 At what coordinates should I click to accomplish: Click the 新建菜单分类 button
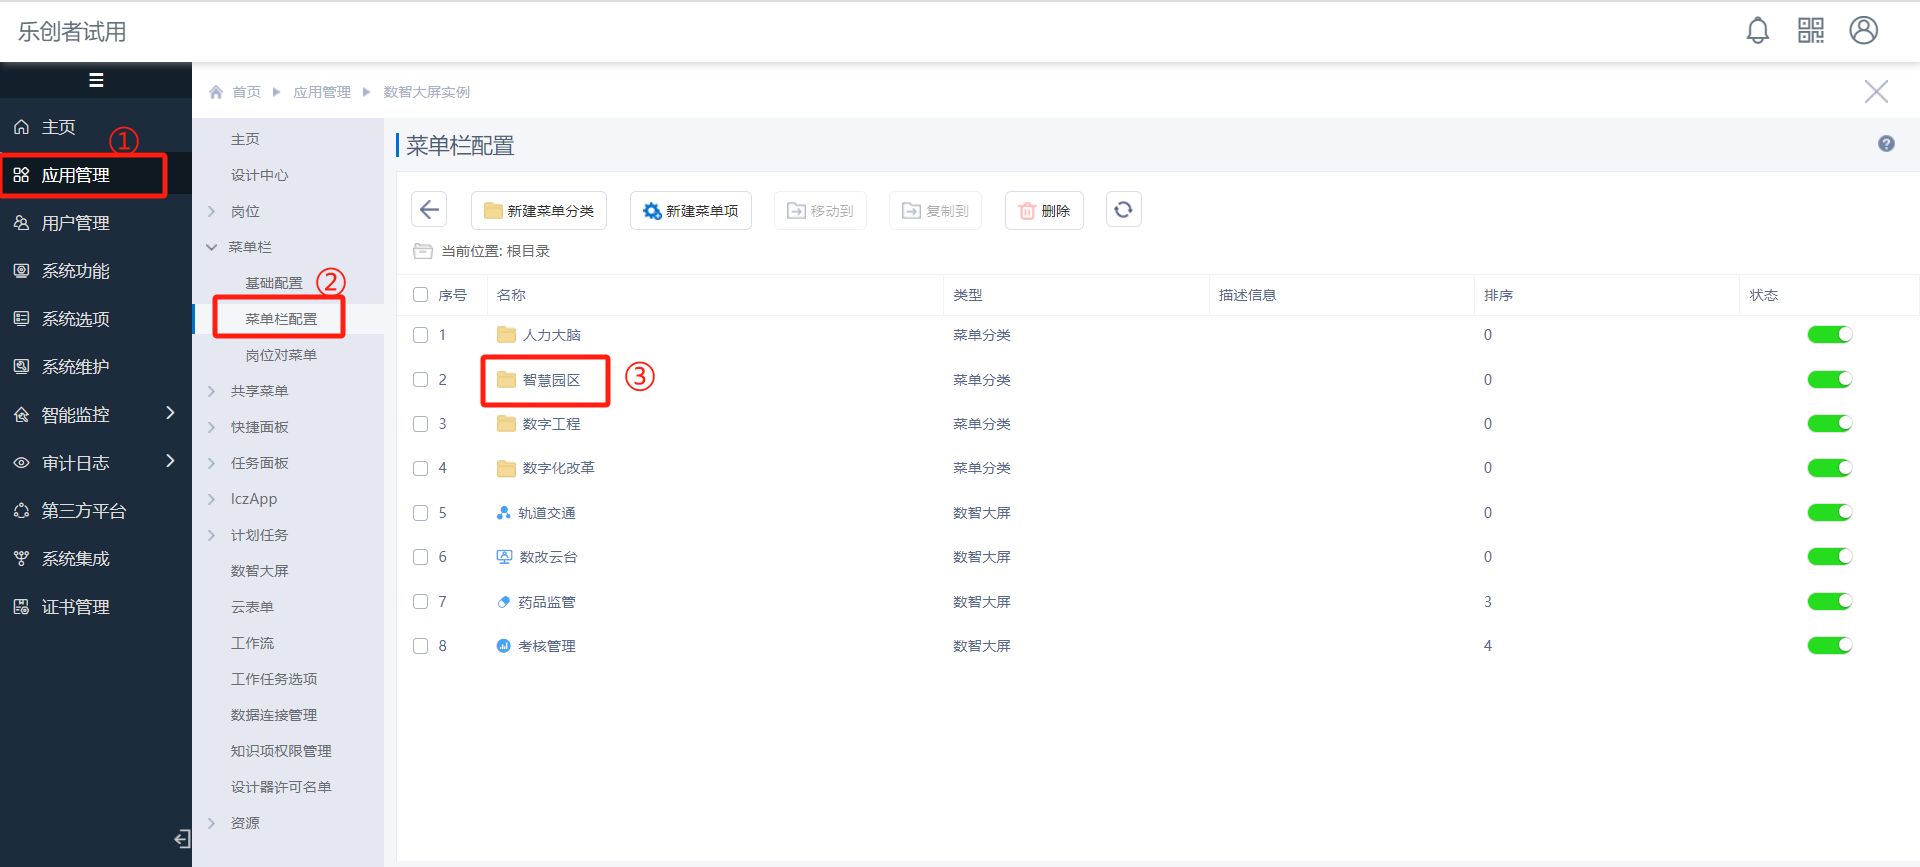pyautogui.click(x=539, y=211)
